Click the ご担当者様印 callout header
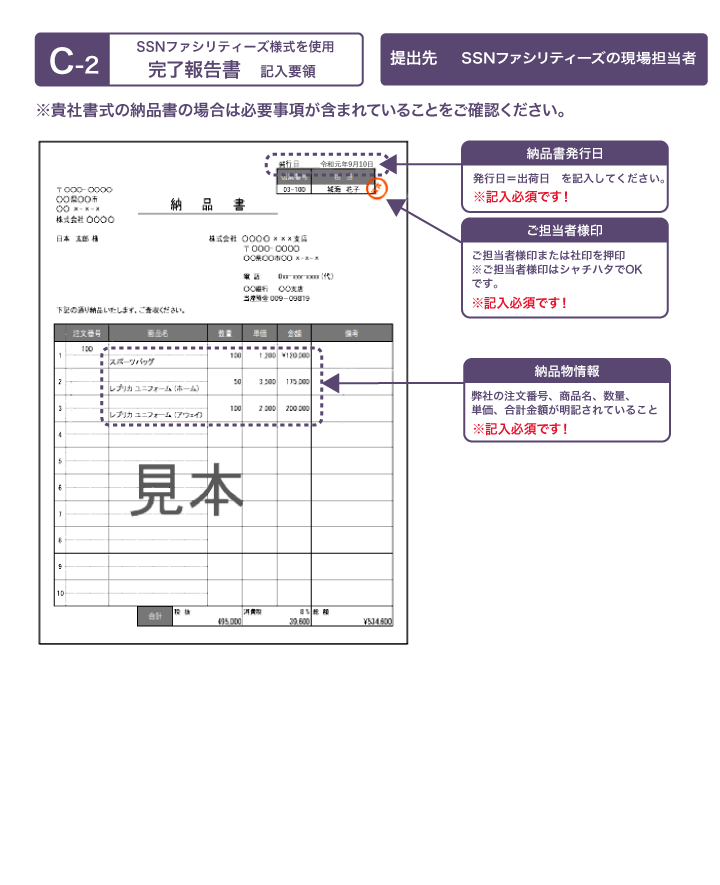Image resolution: width=720 pixels, height=885 pixels. [x=564, y=230]
